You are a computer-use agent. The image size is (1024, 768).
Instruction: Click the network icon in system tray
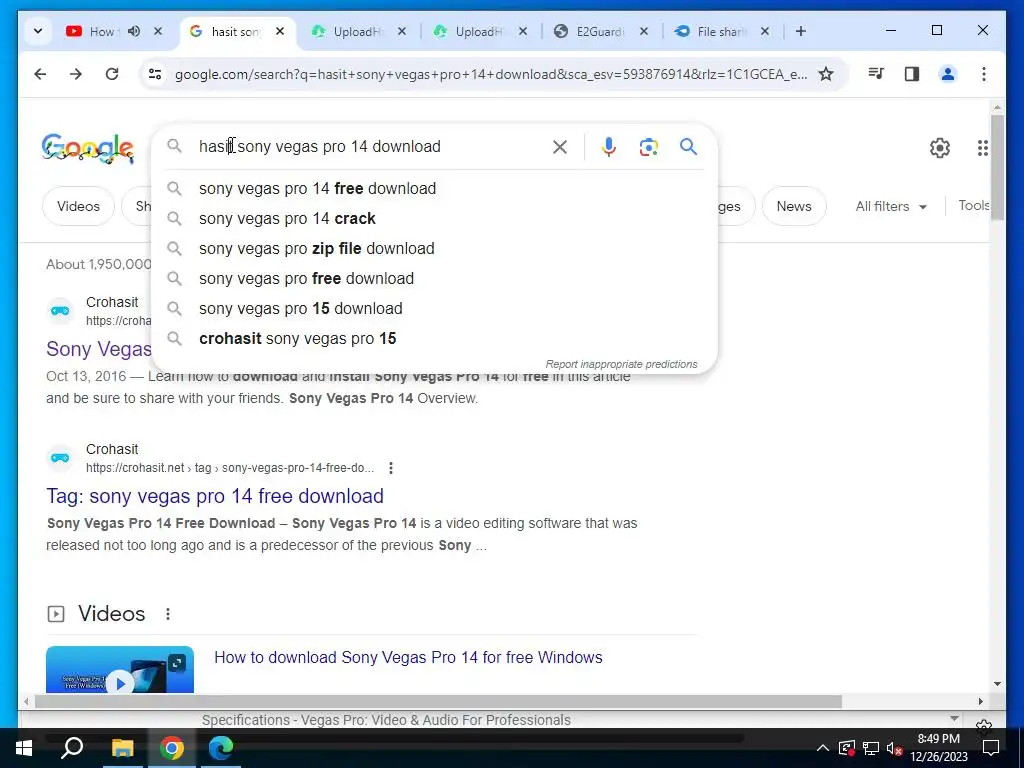(871, 748)
